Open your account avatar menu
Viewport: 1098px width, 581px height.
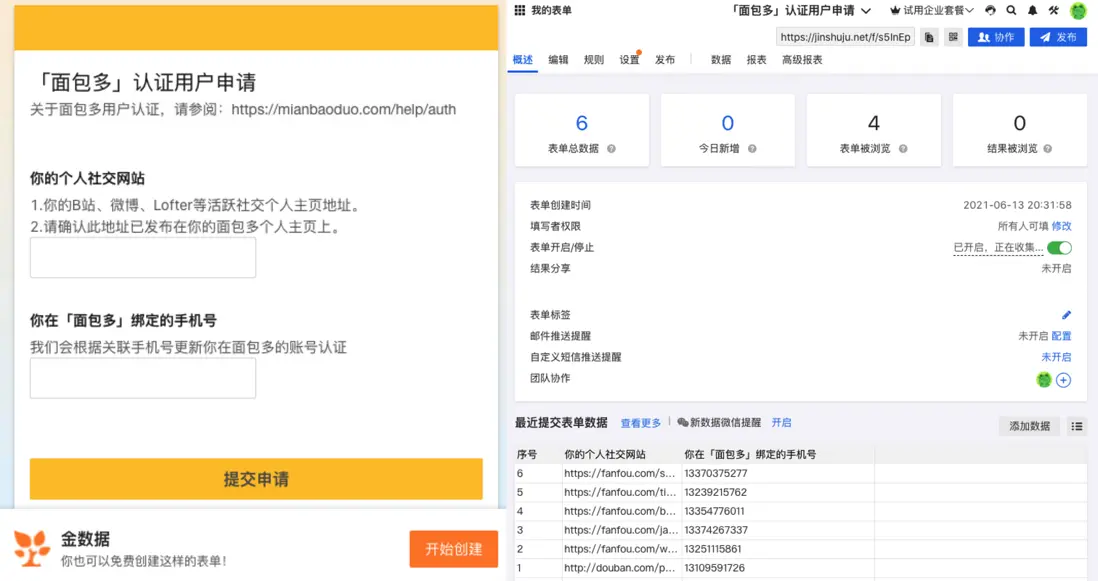pos(1078,10)
